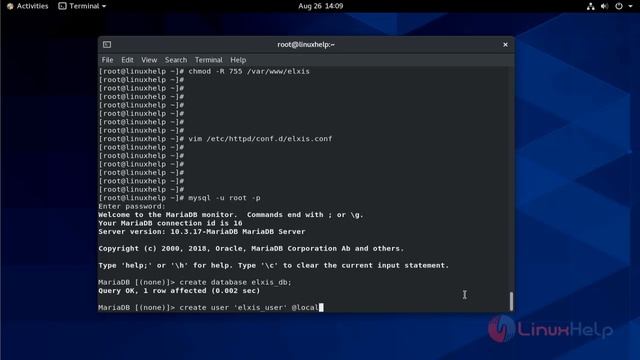Open the View menu
This screenshot has width=640, height=360.
(149, 60)
